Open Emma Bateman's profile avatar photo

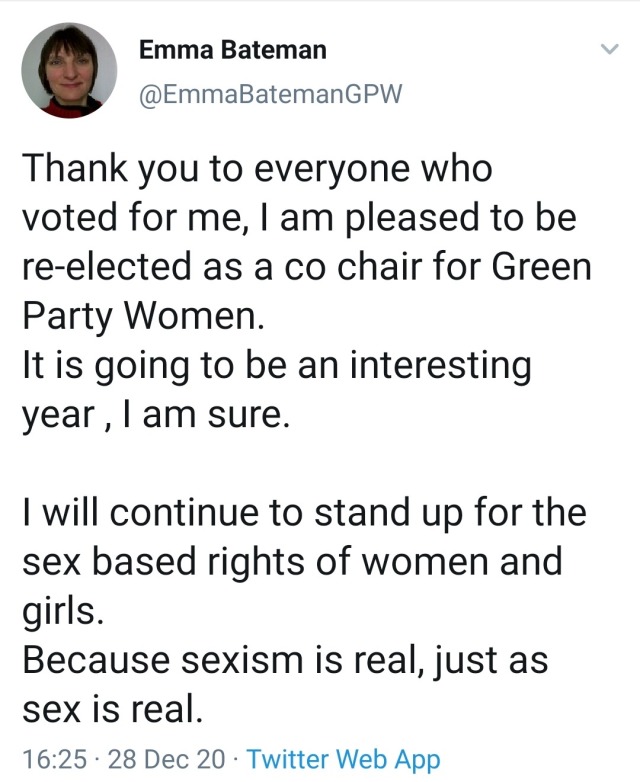70,69
